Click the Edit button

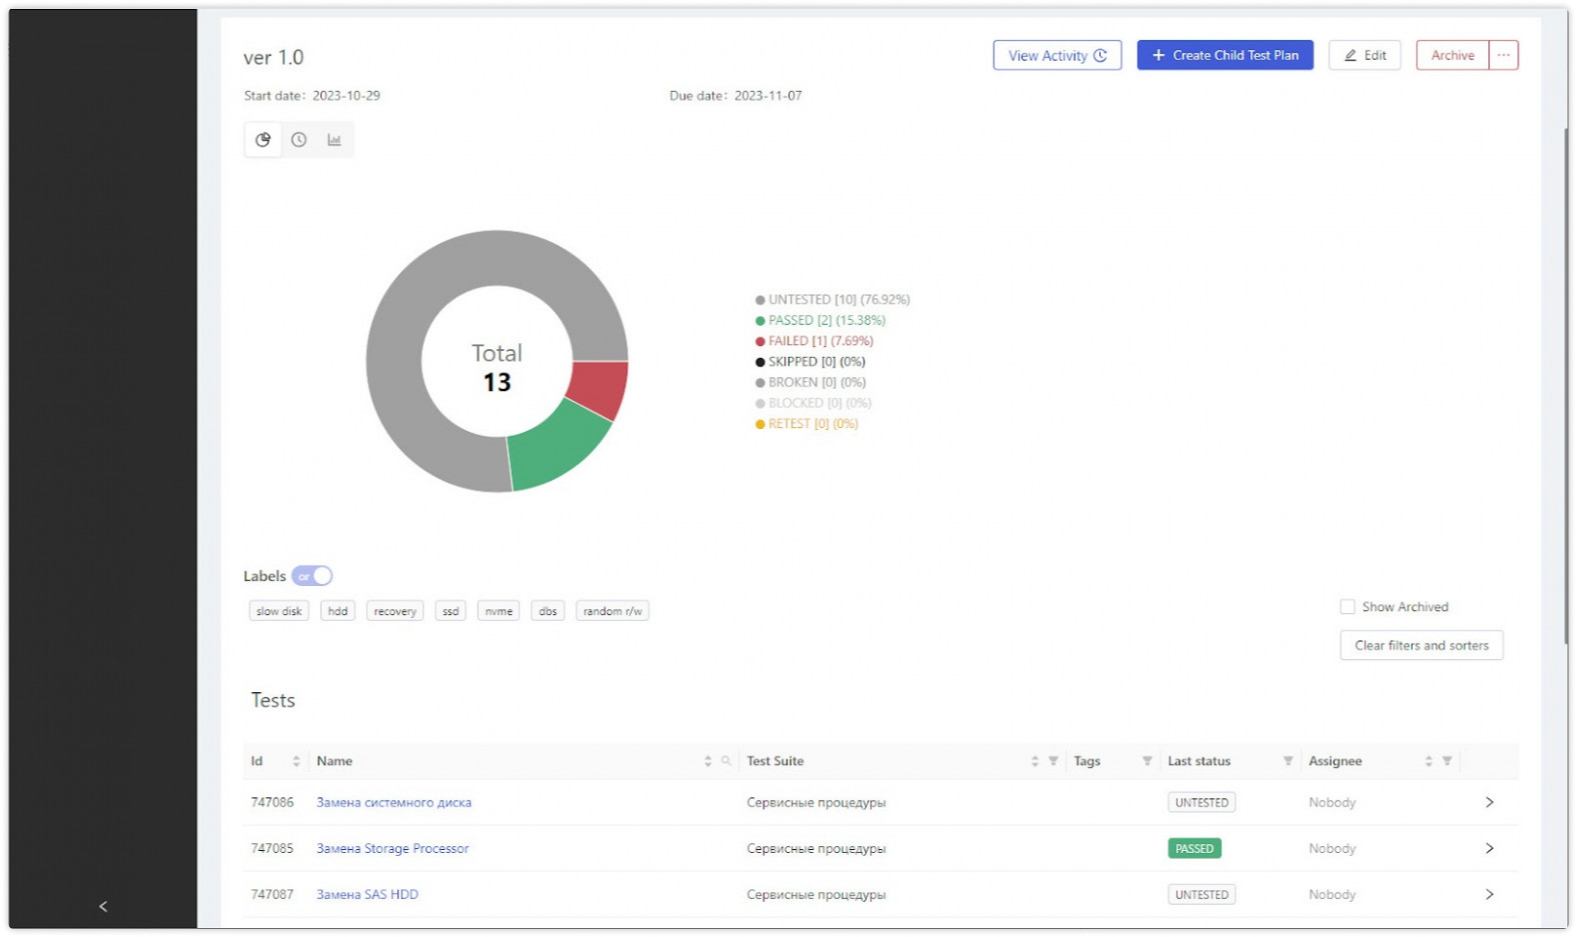(1365, 55)
